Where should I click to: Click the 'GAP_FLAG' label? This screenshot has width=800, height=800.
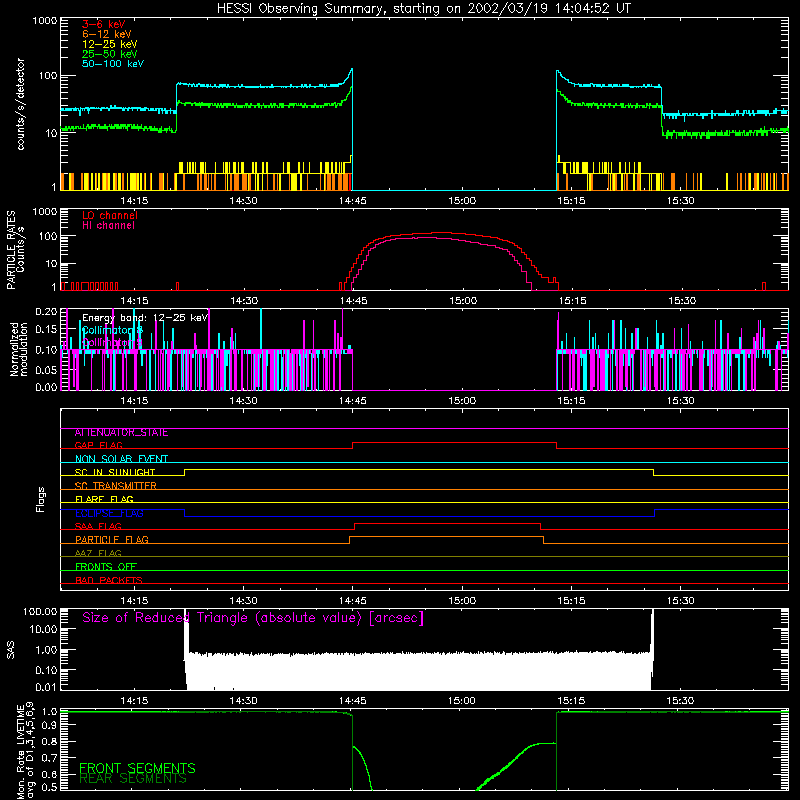pos(98,445)
